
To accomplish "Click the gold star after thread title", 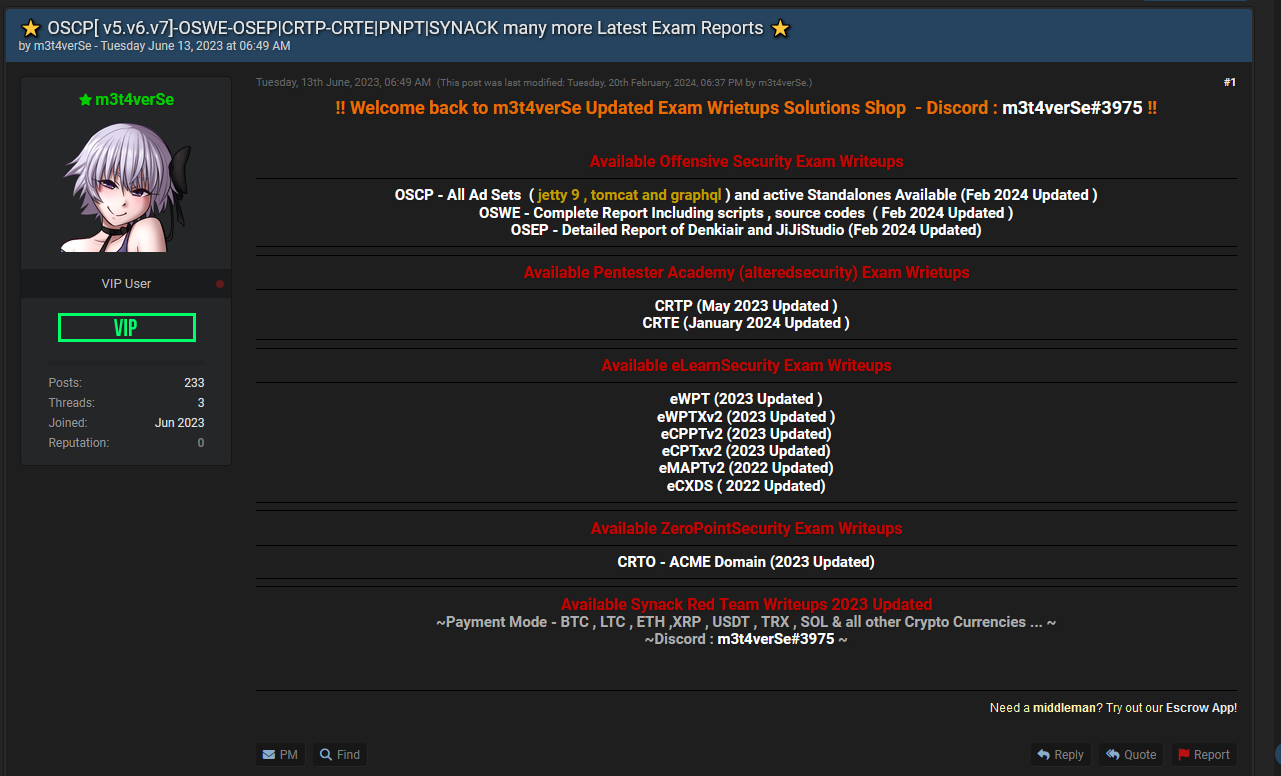I will coord(781,28).
